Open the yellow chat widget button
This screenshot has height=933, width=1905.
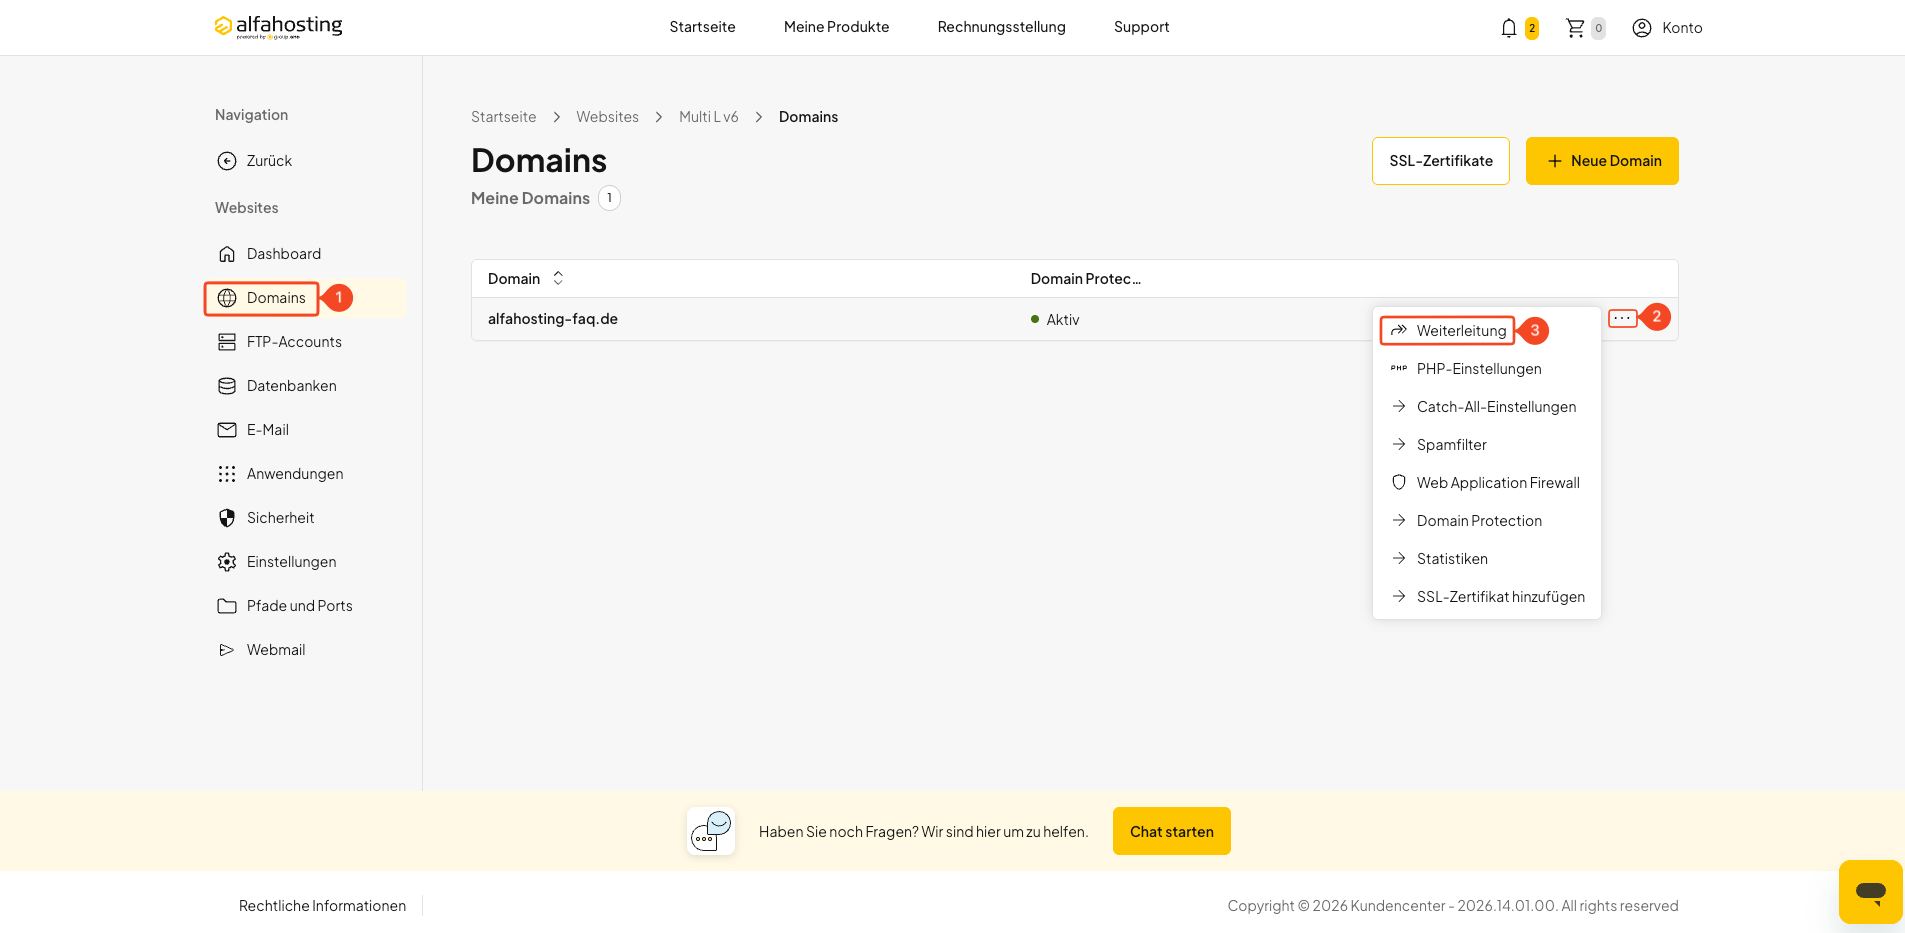click(x=1870, y=891)
